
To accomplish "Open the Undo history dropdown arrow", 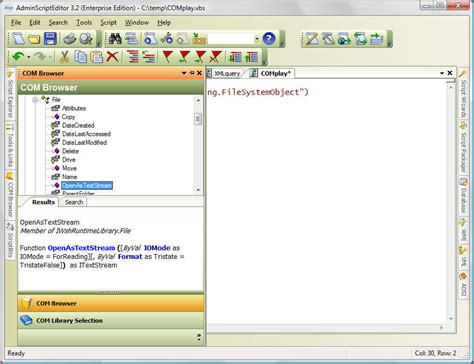I will pos(29,57).
